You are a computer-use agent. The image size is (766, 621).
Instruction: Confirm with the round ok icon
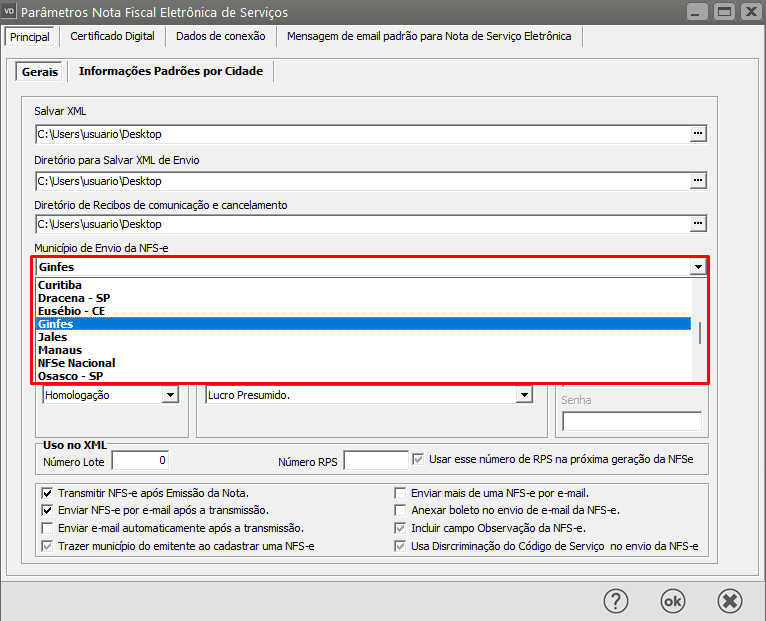673,600
